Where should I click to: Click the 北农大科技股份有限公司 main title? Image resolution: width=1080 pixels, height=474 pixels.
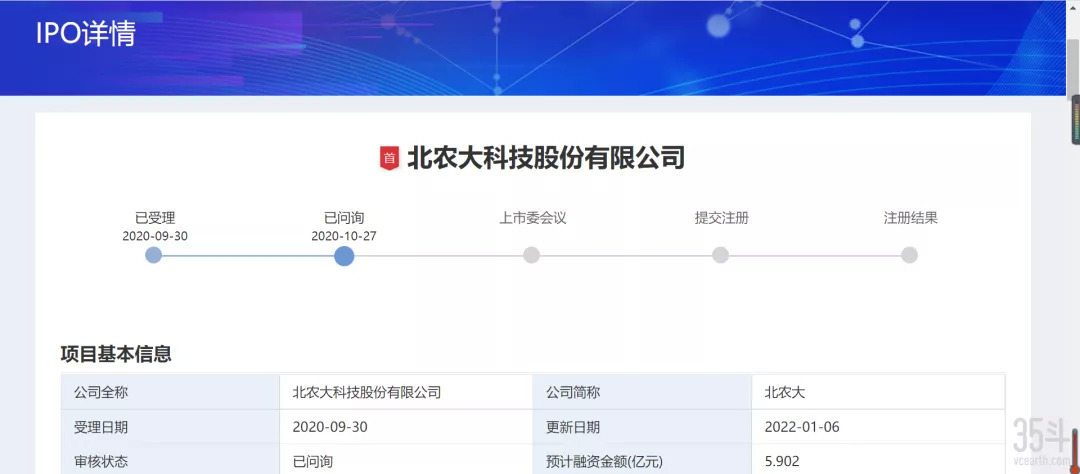(x=546, y=158)
